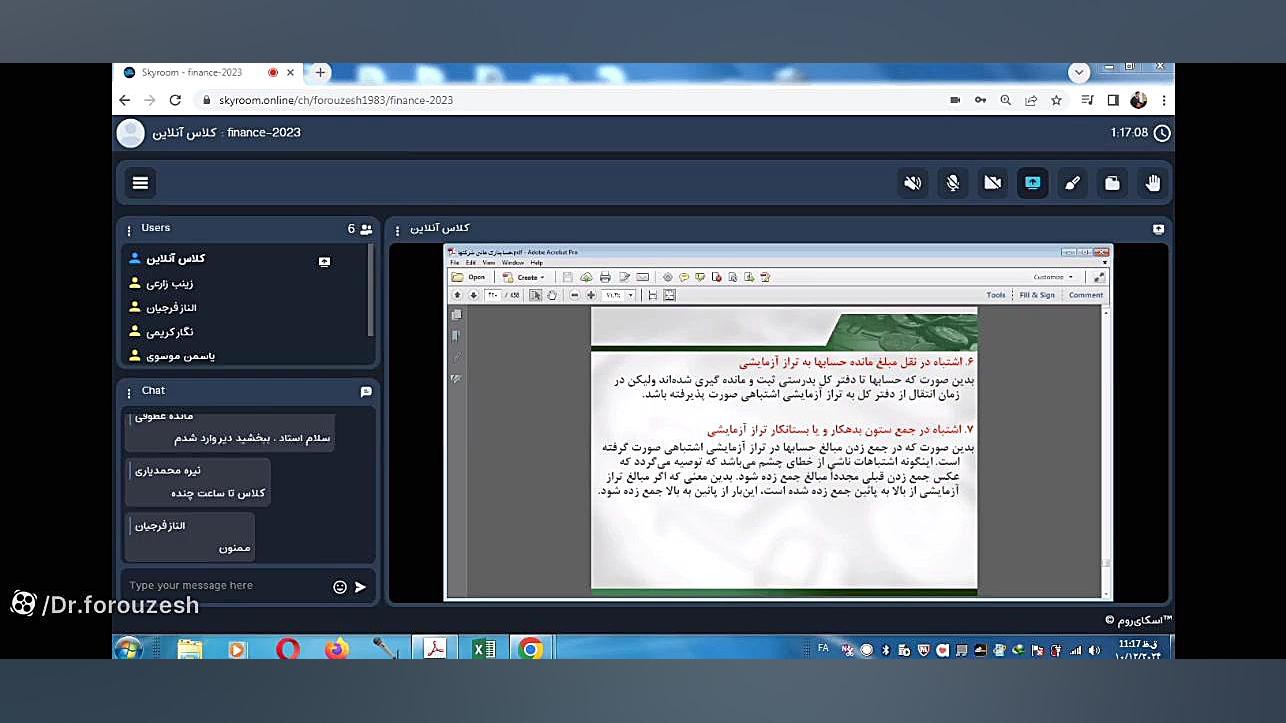Toggle screen sharing in Skyroom toolbar
Image resolution: width=1286 pixels, height=723 pixels.
click(1032, 183)
